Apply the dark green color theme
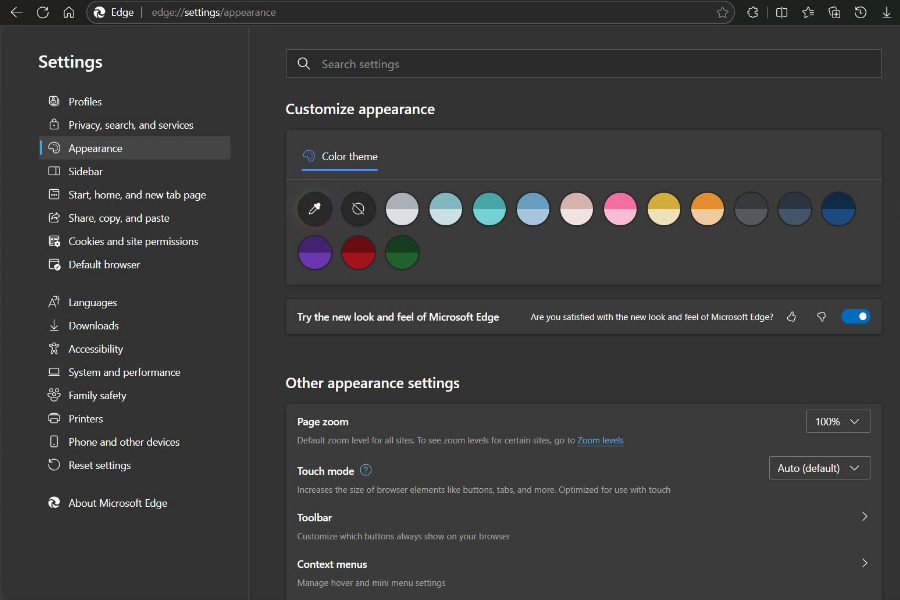The width and height of the screenshot is (900, 600). pyautogui.click(x=402, y=252)
